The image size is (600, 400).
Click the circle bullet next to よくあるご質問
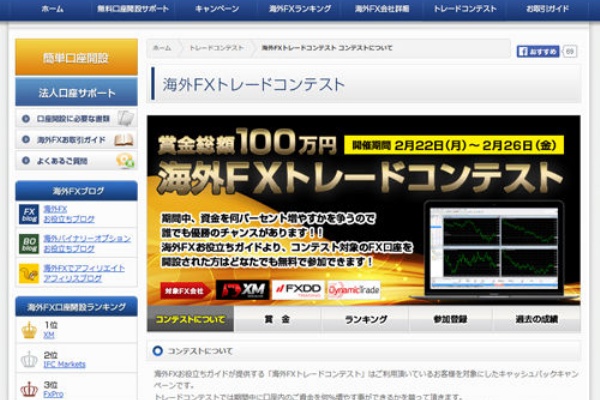pyautogui.click(x=26, y=161)
